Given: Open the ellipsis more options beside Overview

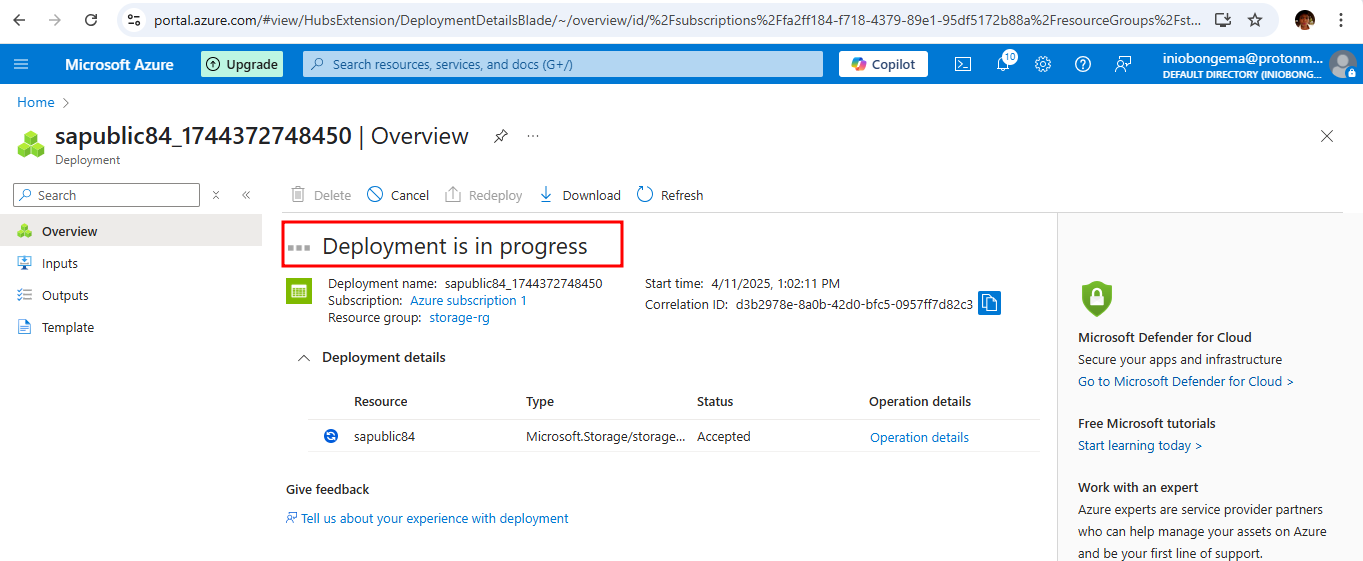Looking at the screenshot, I should pyautogui.click(x=533, y=136).
